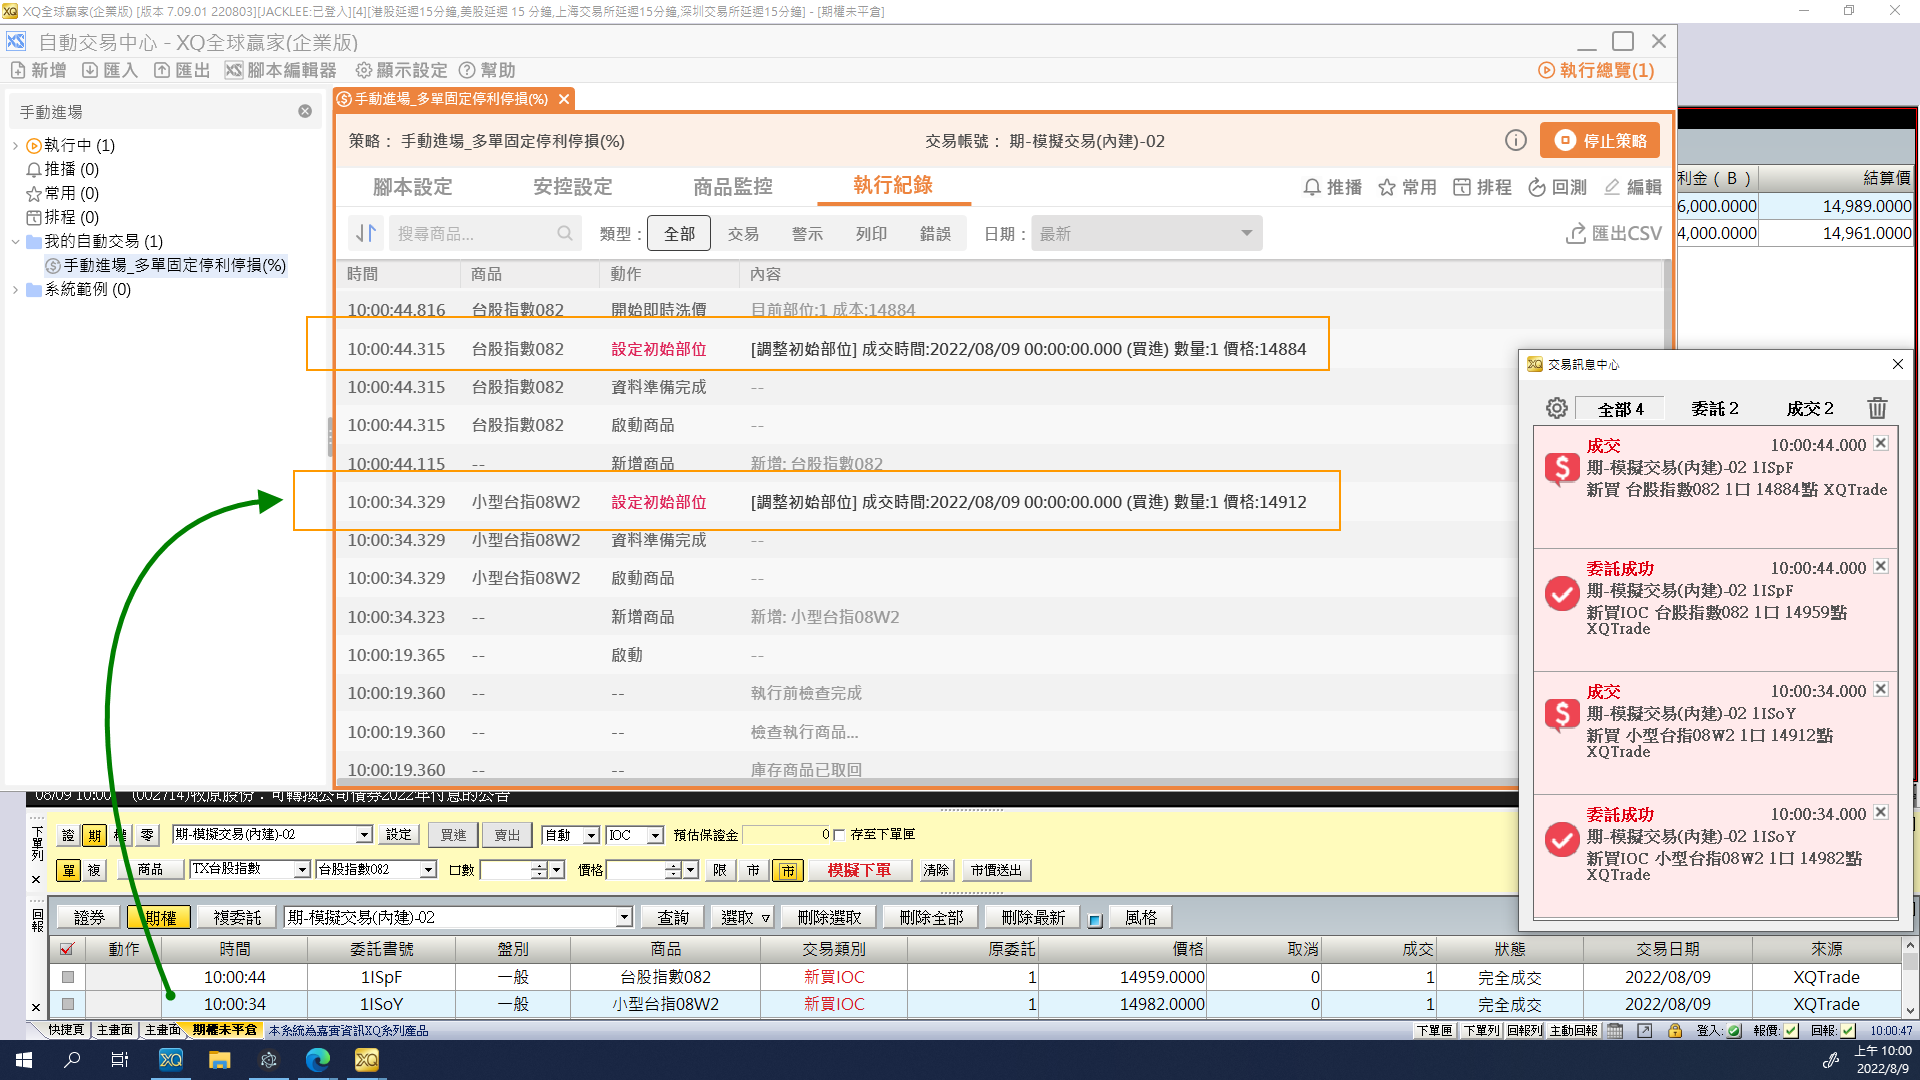Tick the checkbox for order 1ISpF
The width and height of the screenshot is (1920, 1080).
[x=68, y=977]
